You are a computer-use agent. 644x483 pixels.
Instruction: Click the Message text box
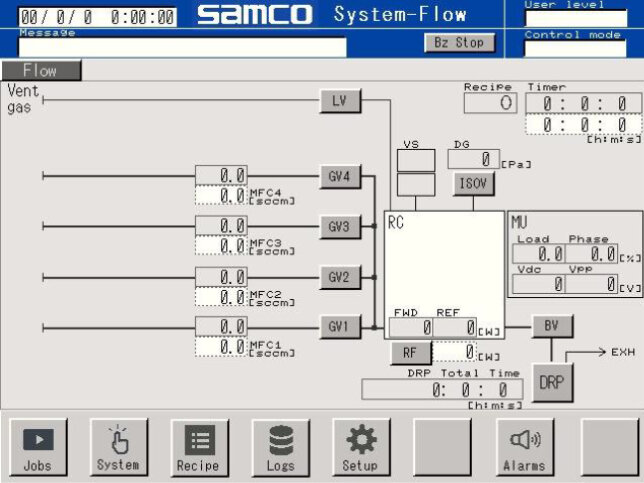[x=182, y=47]
